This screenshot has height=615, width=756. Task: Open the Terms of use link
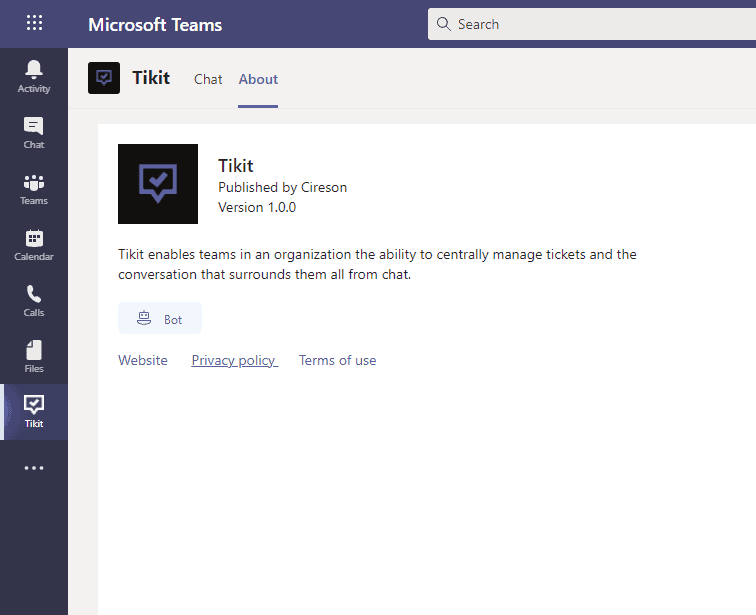338,360
